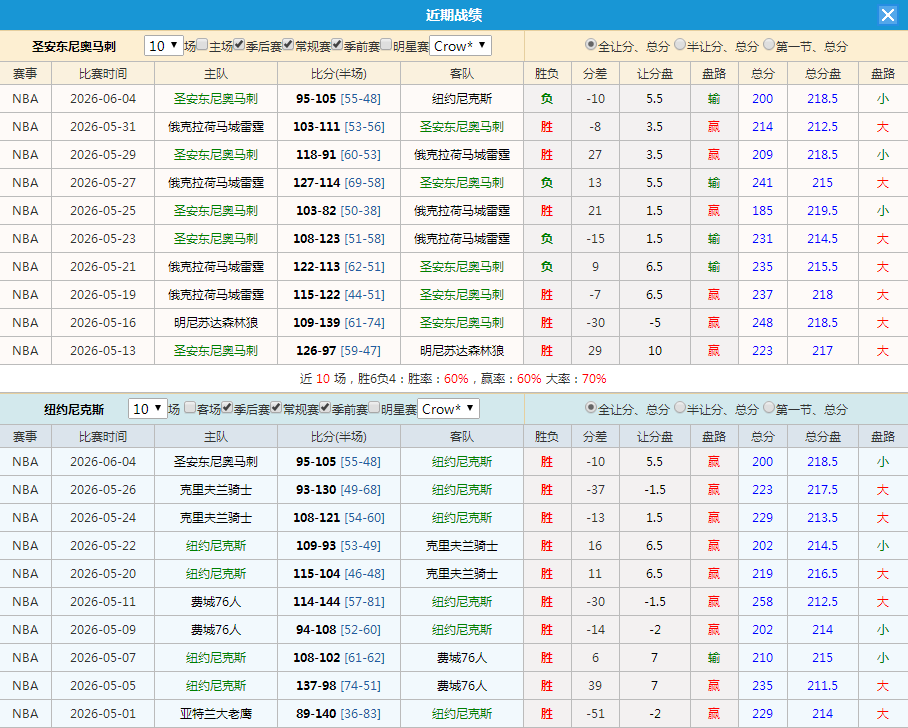Open 明尼苏达森林狼 link in the 2026-05-16 row
Screen dimensions: 908x728
[x=216, y=323]
